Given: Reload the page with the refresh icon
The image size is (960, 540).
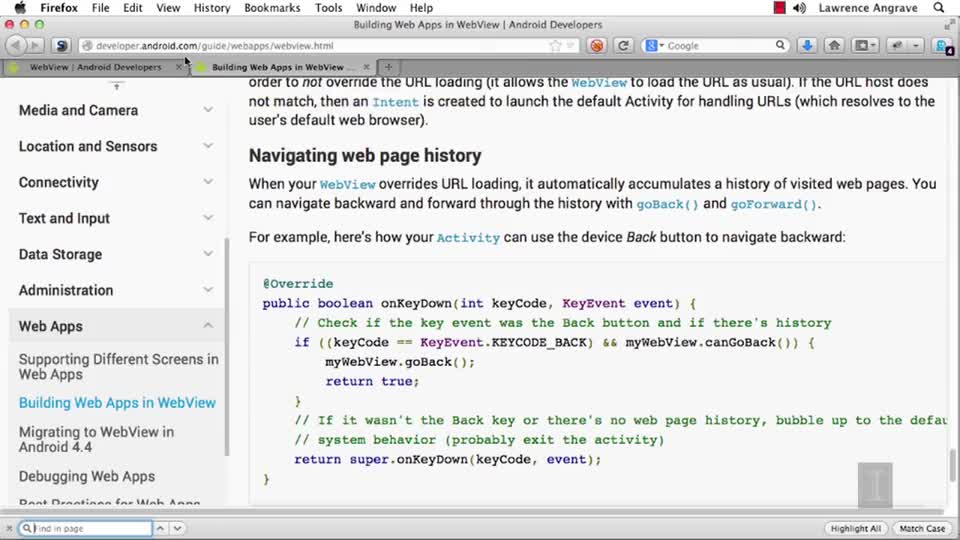Looking at the screenshot, I should 623,45.
